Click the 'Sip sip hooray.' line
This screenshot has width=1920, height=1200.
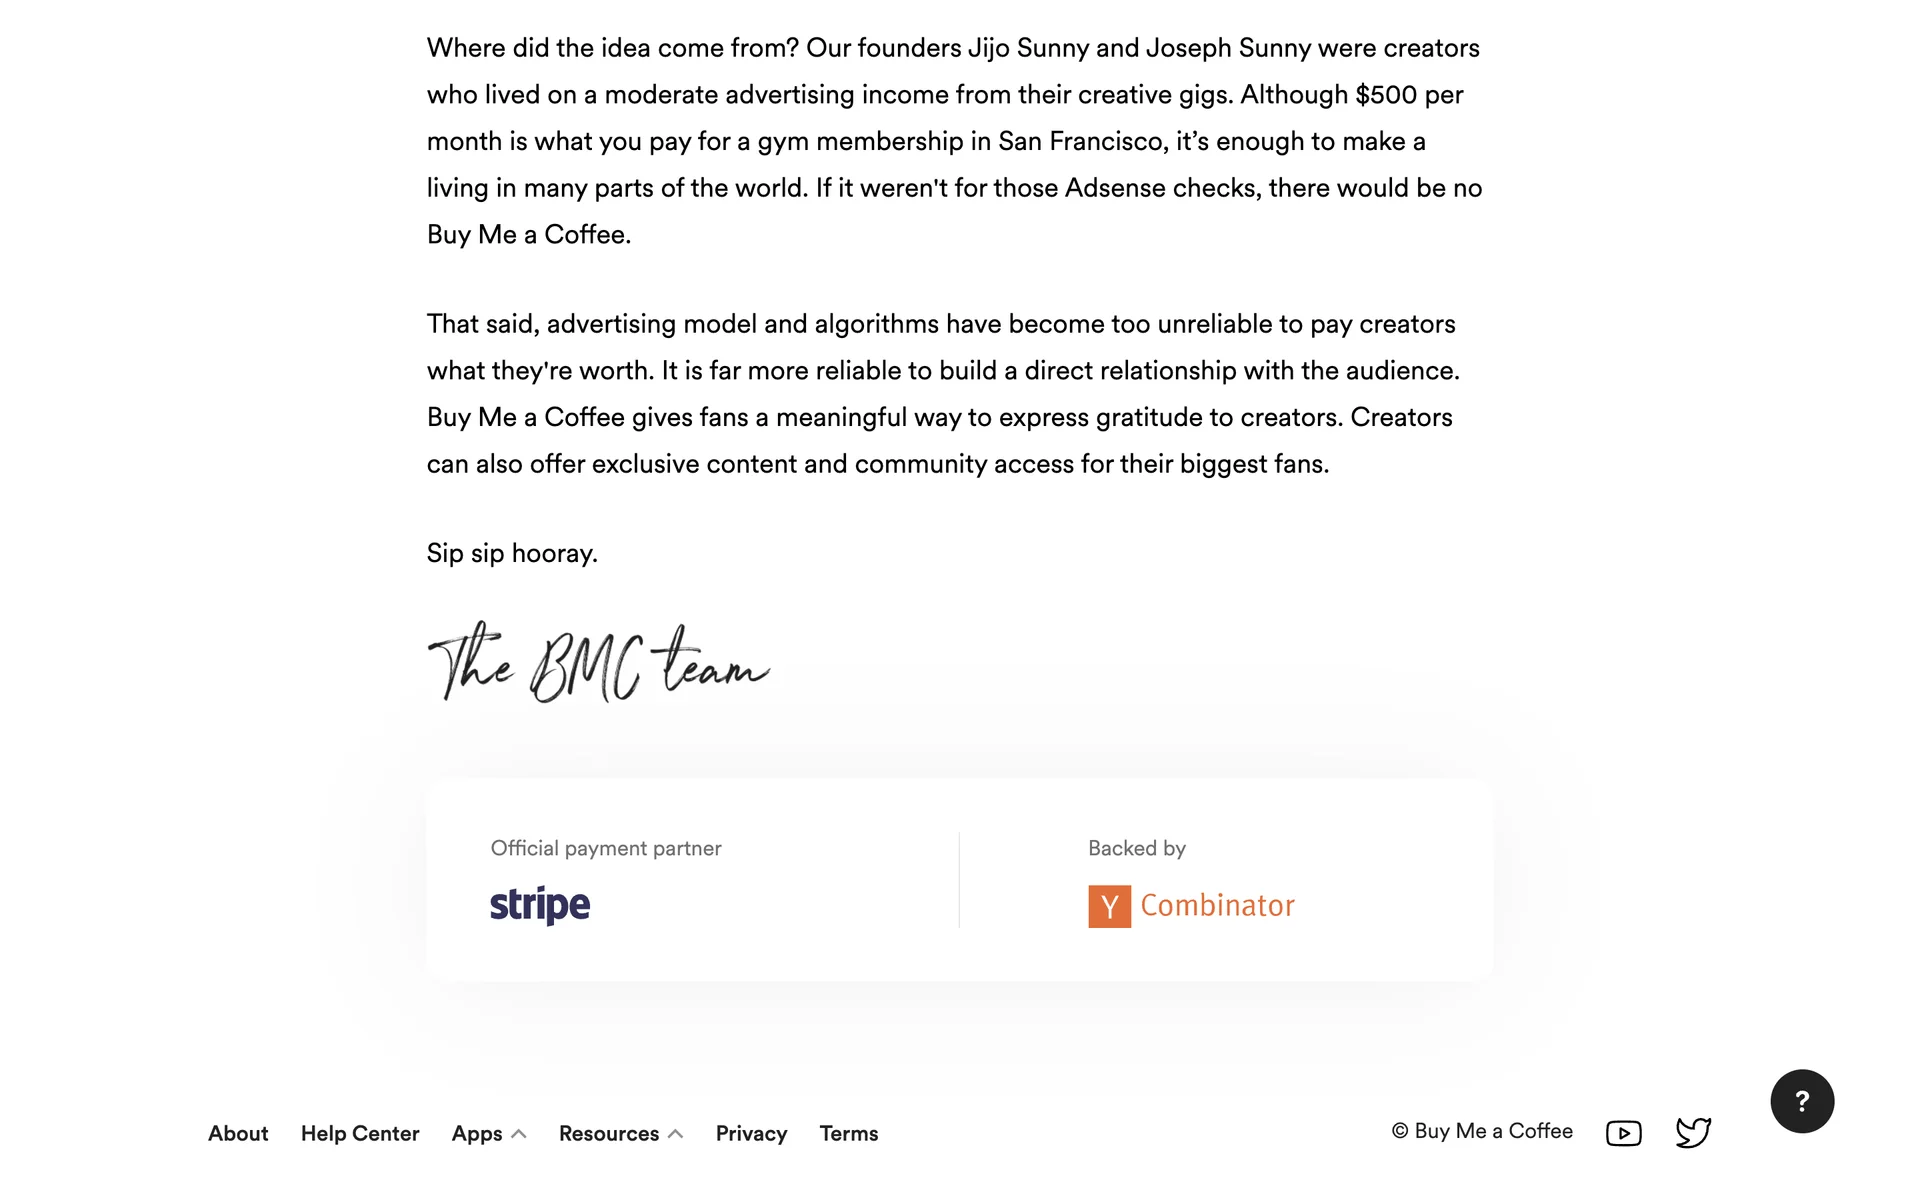click(512, 553)
